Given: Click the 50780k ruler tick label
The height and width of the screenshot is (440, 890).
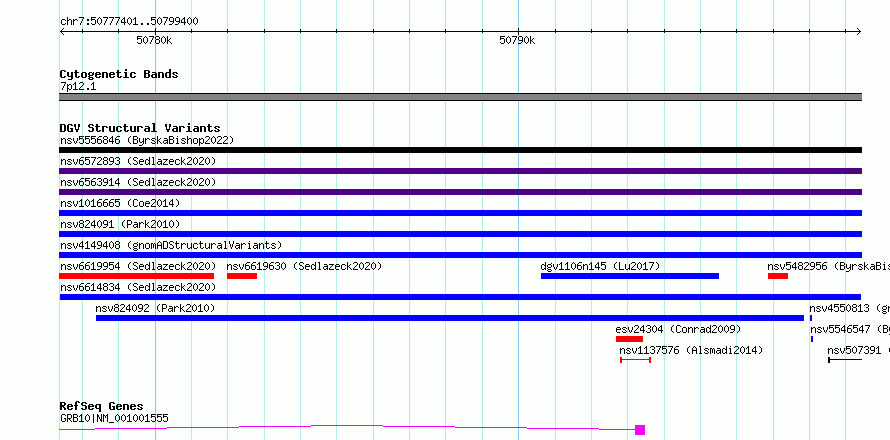Looking at the screenshot, I should [154, 40].
